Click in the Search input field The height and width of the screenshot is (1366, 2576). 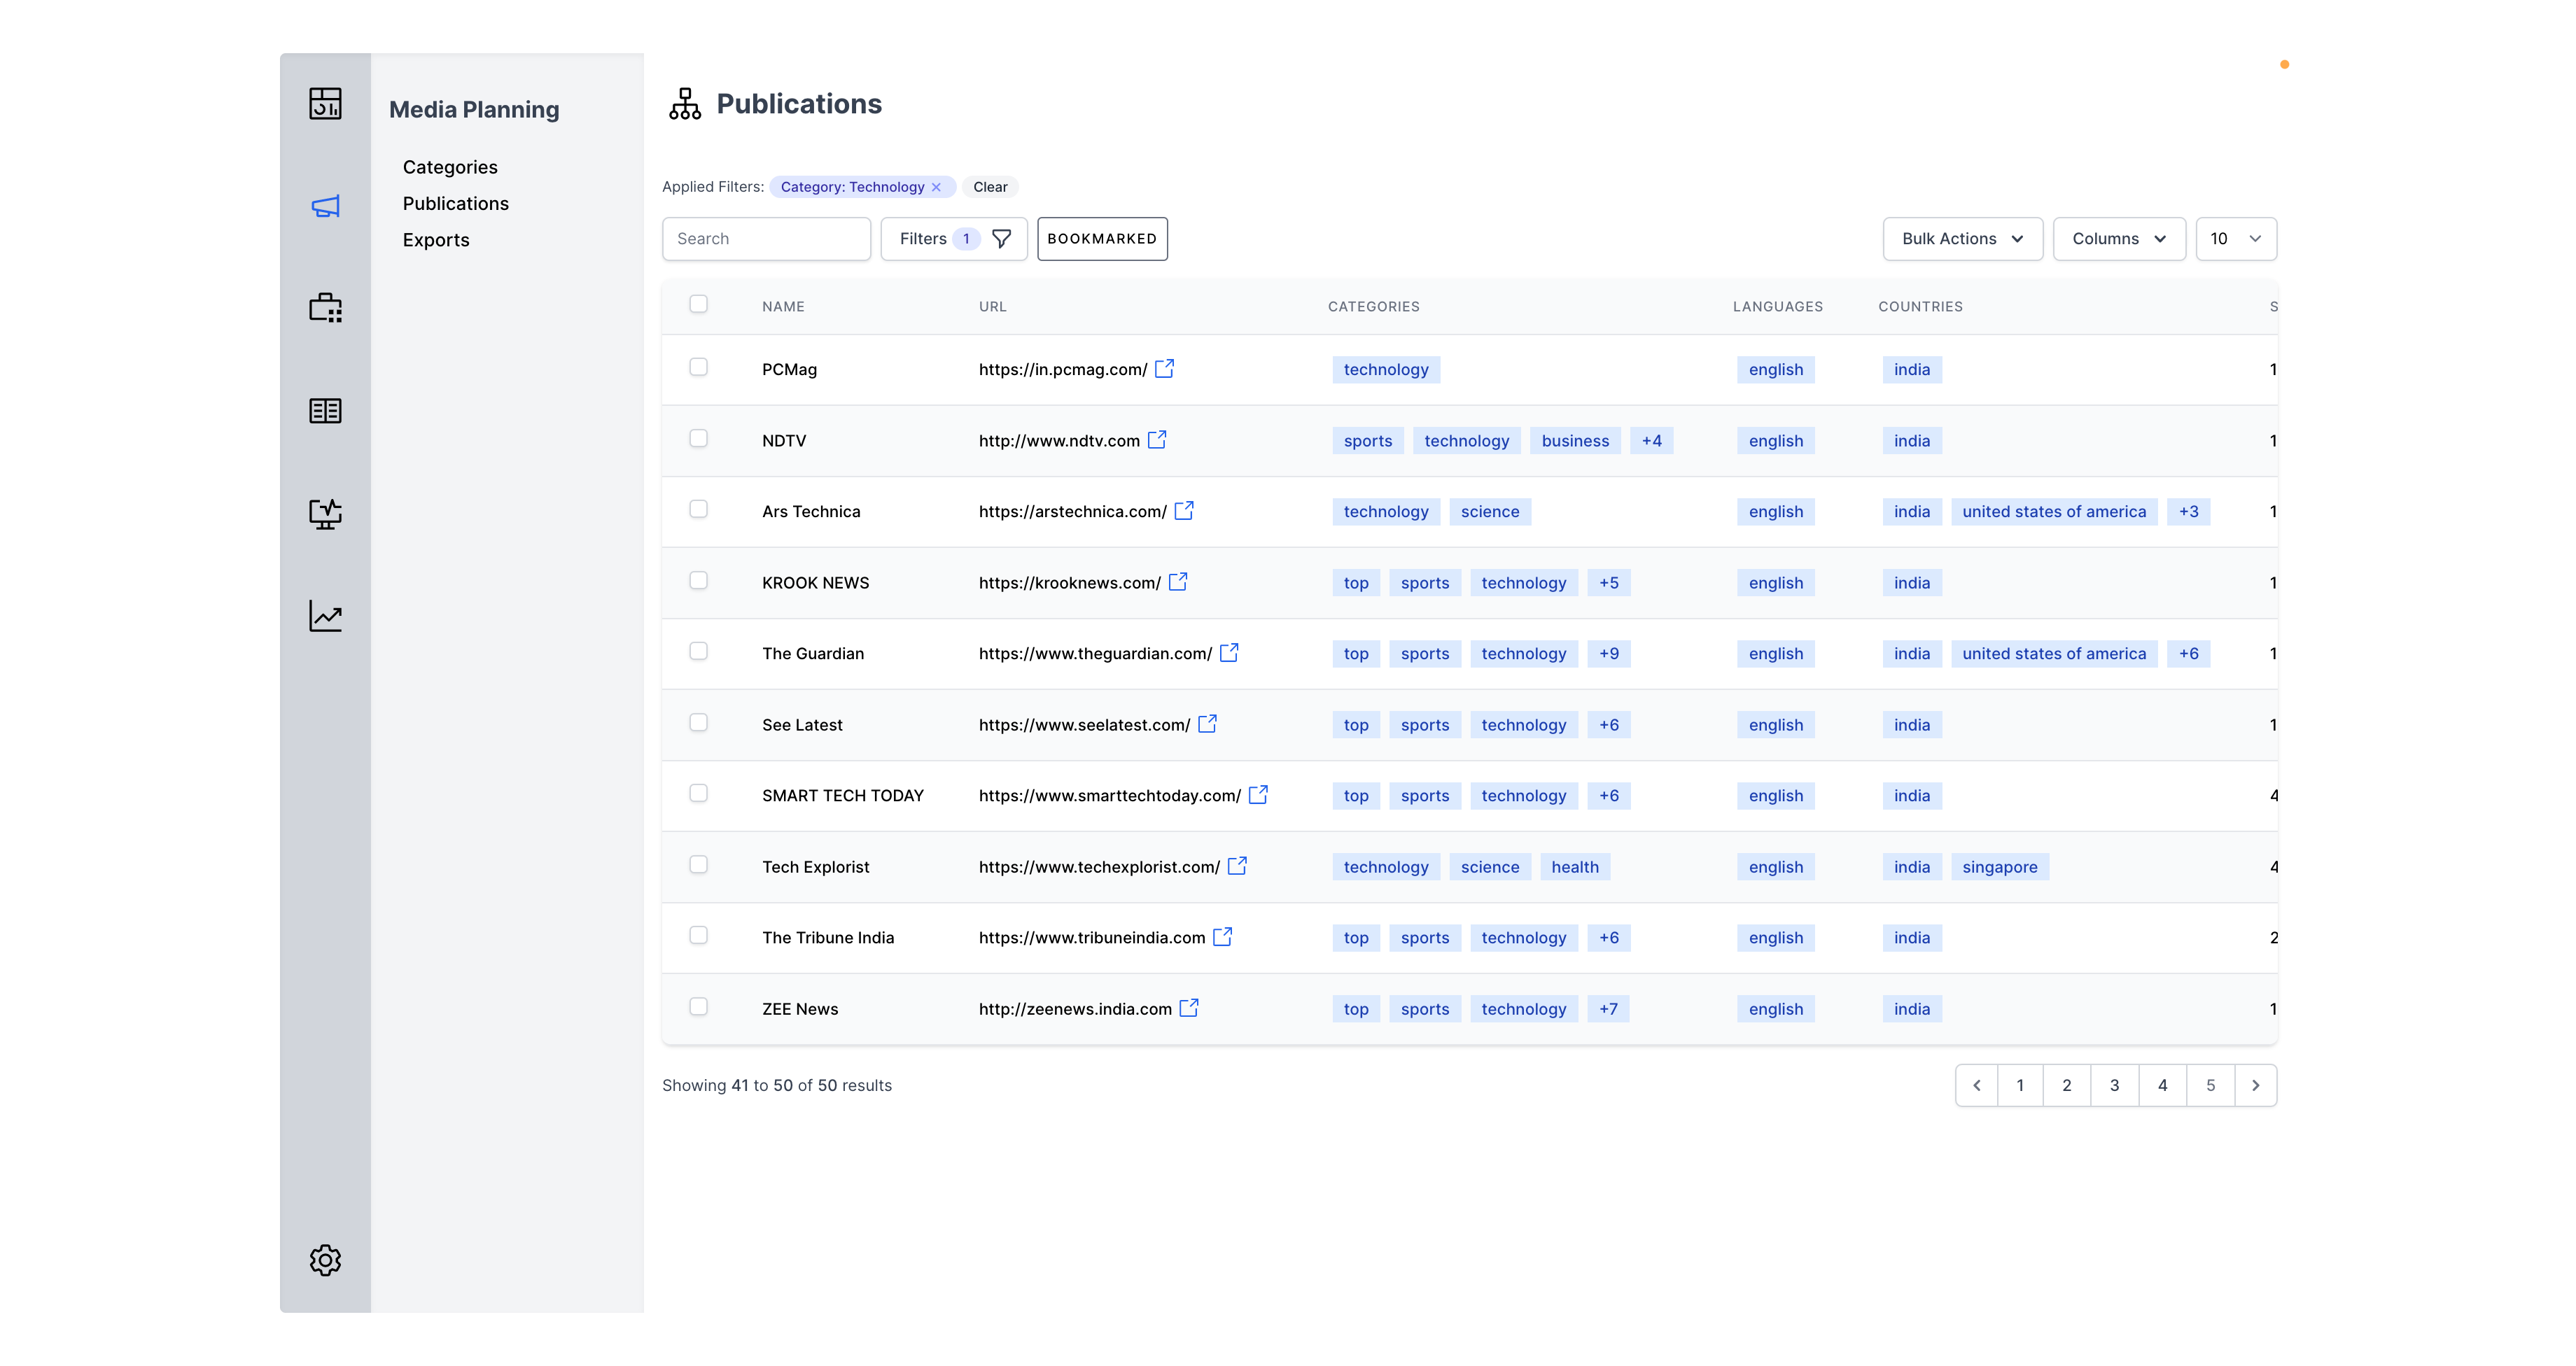766,239
